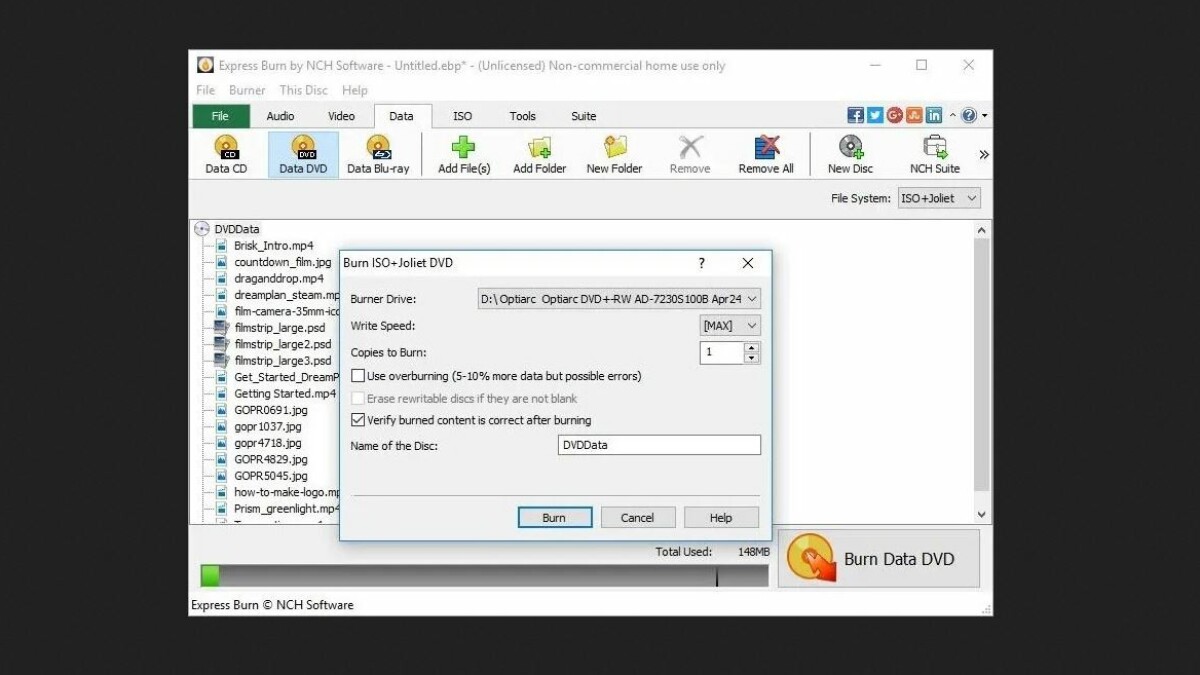
Task: Click the disc usage capacity bar
Action: (484, 576)
